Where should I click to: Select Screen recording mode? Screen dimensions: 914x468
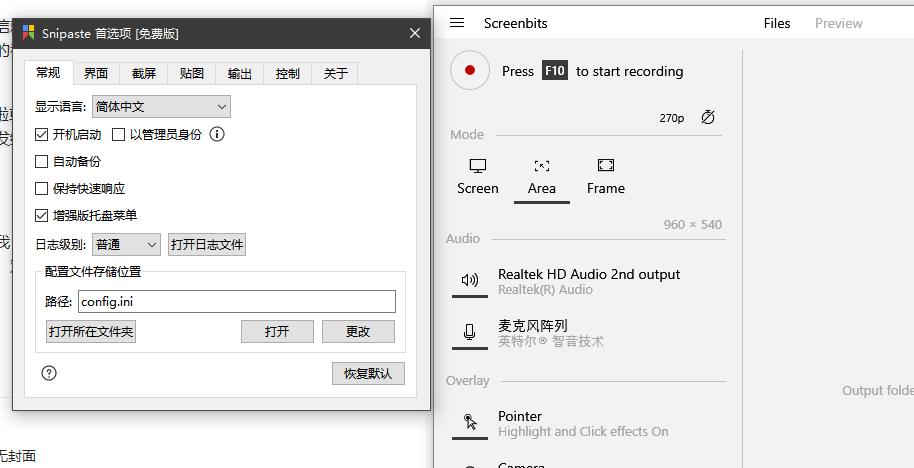click(x=477, y=177)
